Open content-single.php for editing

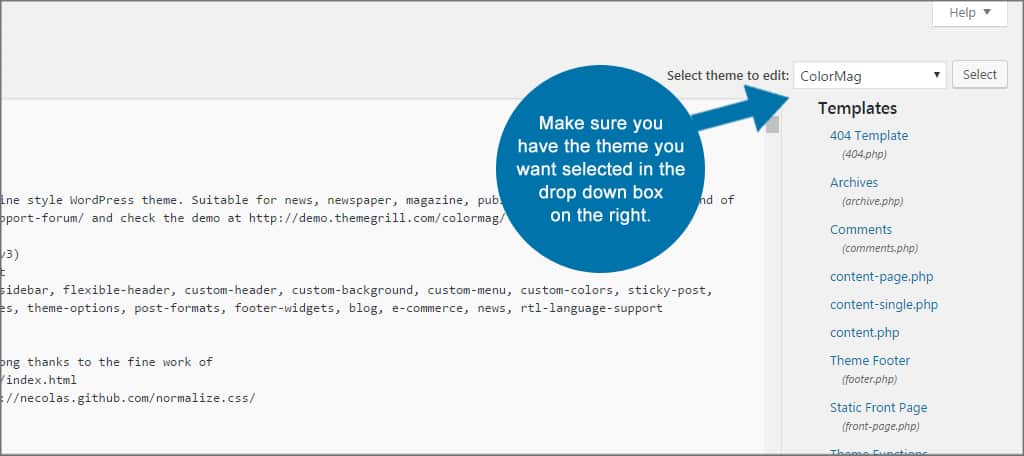tap(883, 304)
